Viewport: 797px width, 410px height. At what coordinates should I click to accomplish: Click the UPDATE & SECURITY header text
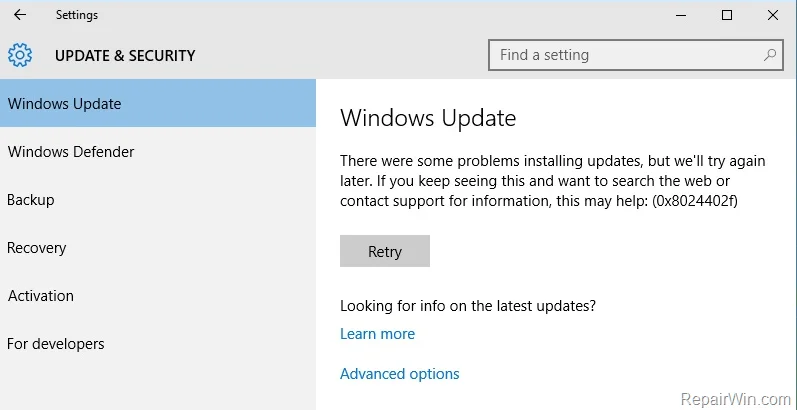click(125, 56)
